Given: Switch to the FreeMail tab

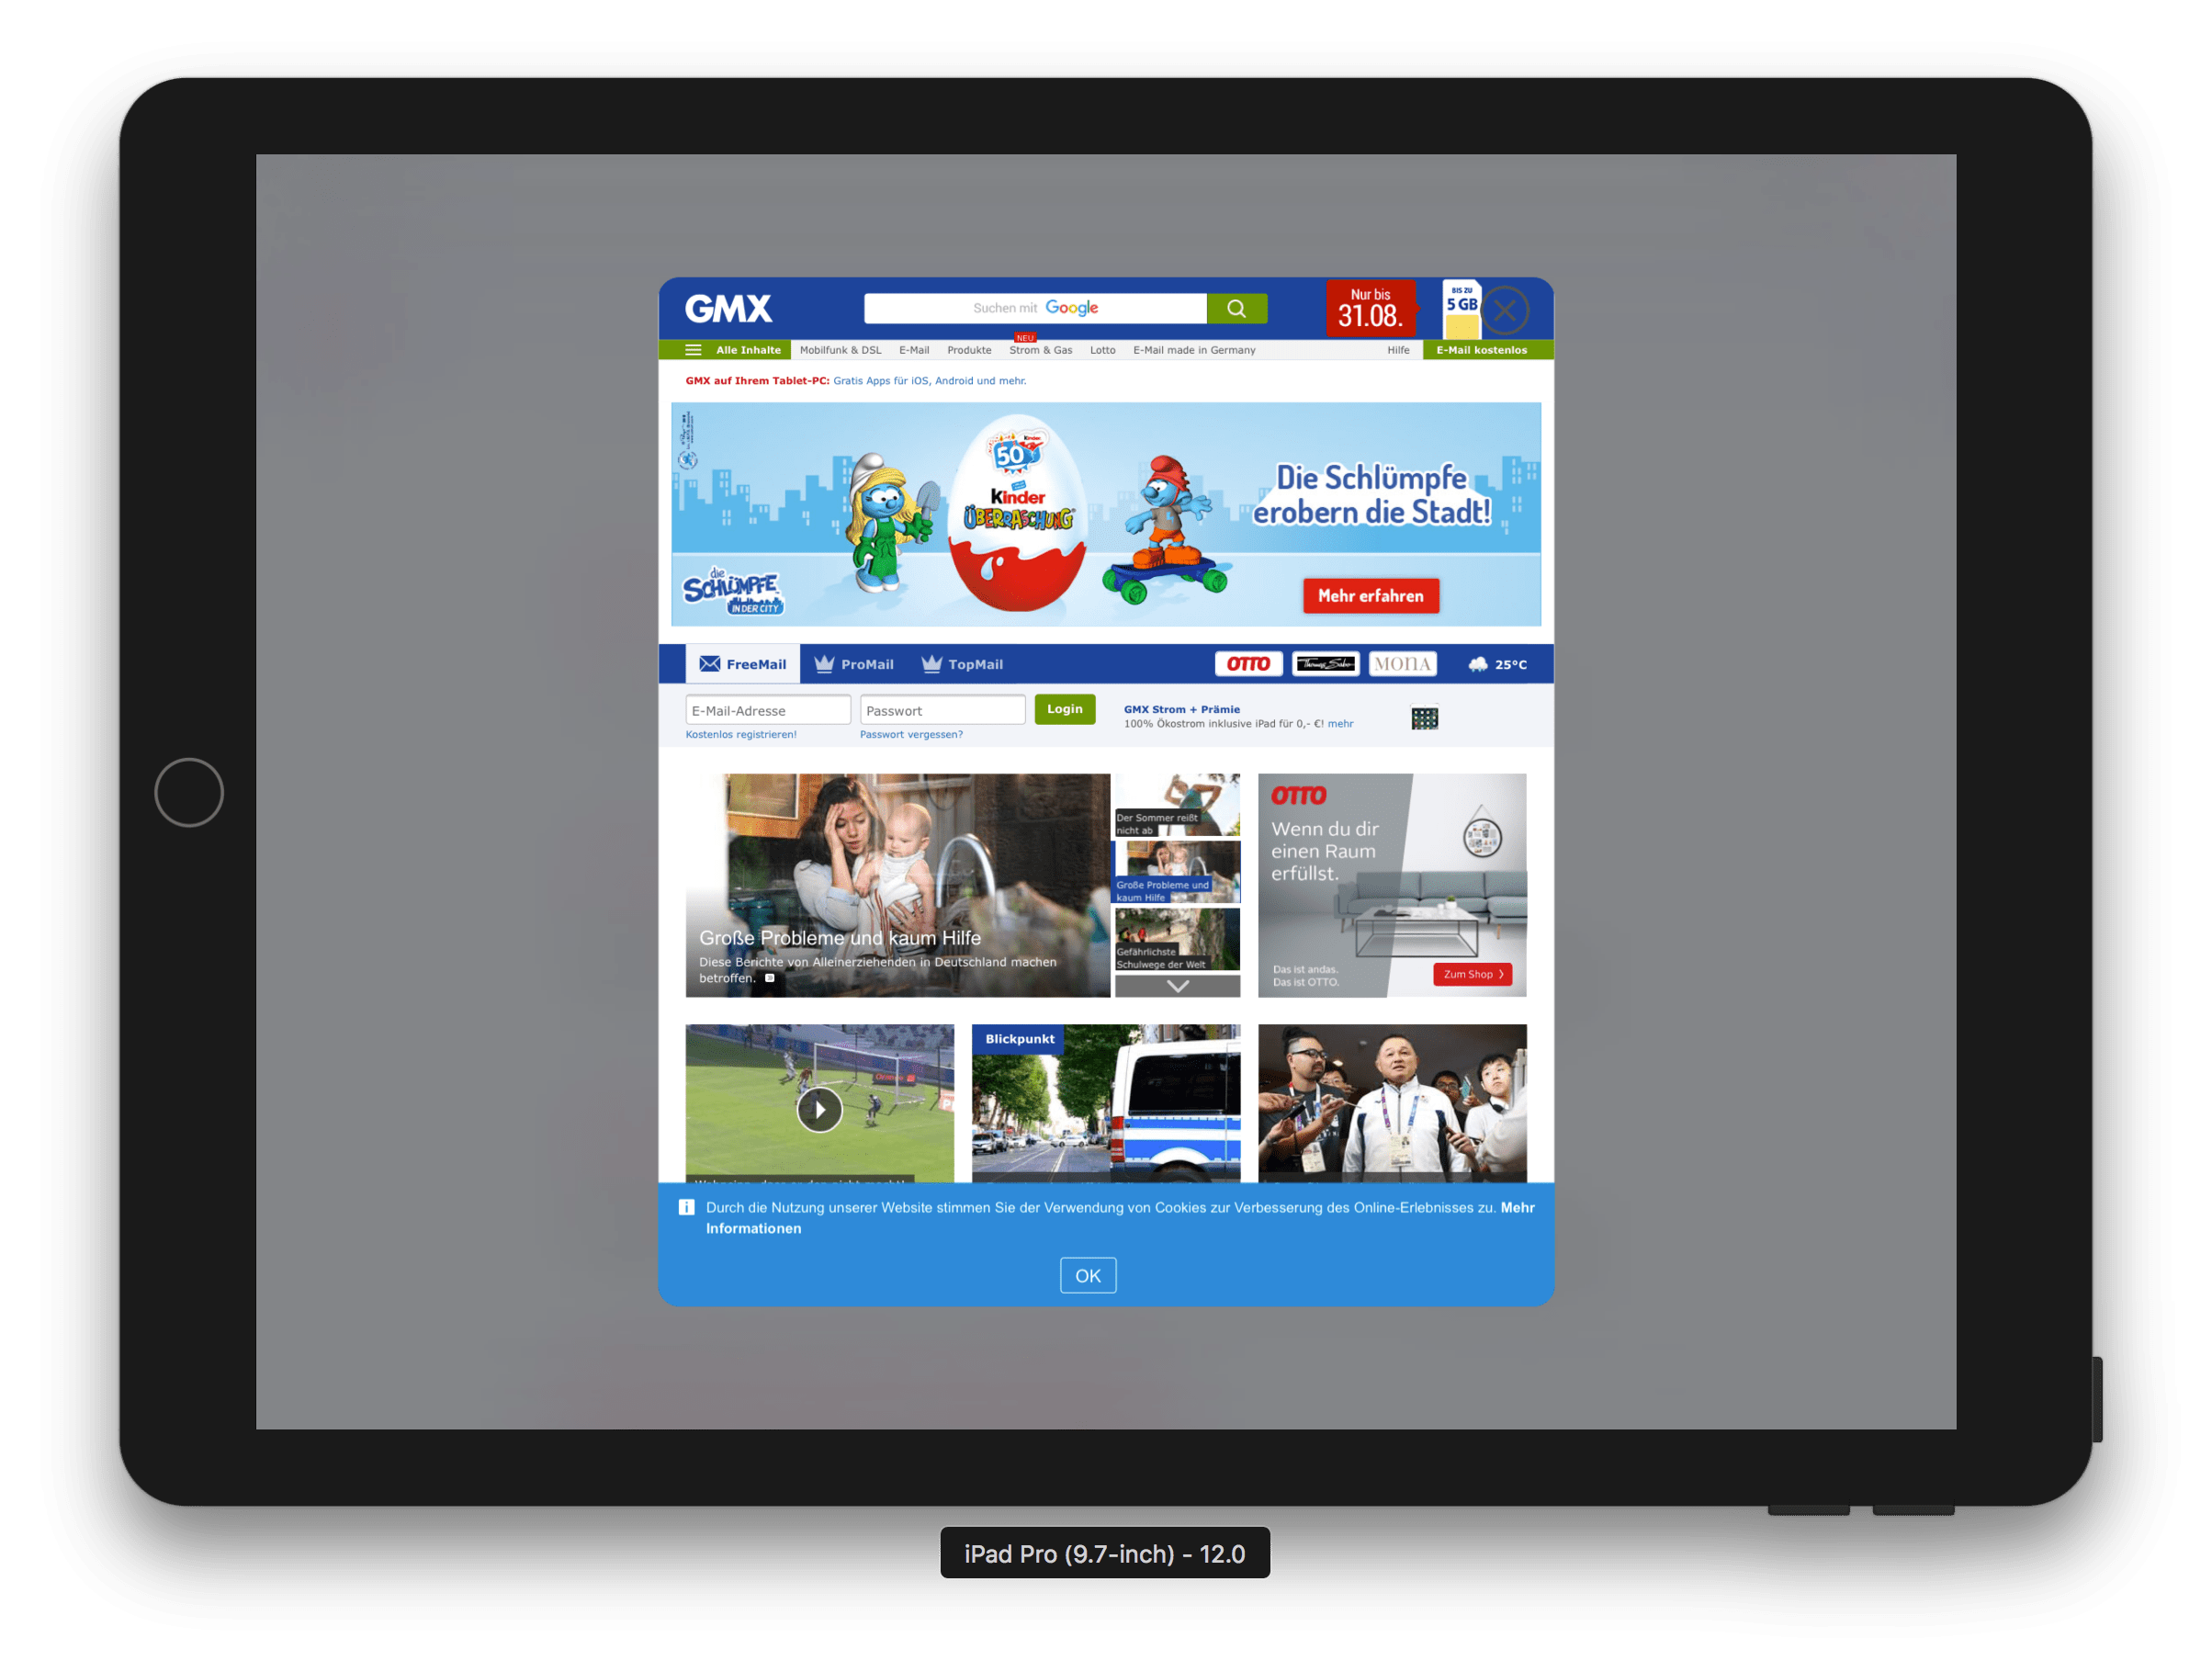Looking at the screenshot, I should tap(742, 664).
